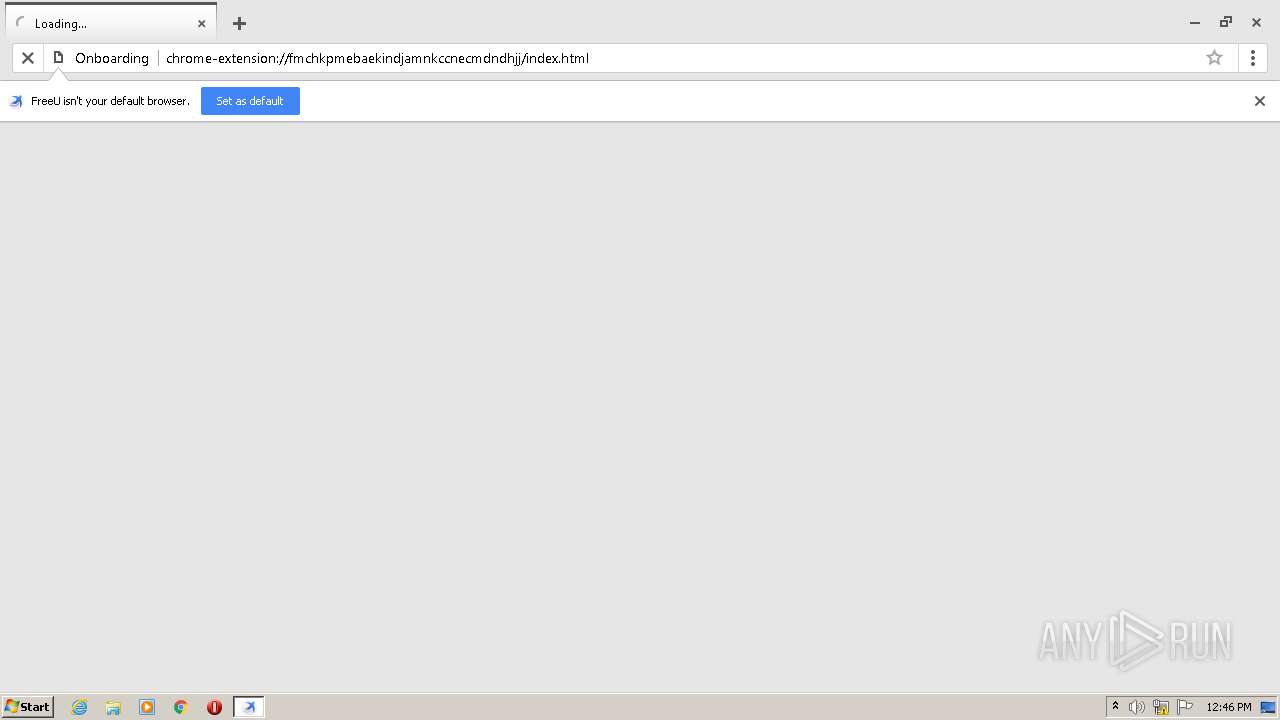Minimize the browser window
This screenshot has height=720, width=1280.
click(1195, 22)
